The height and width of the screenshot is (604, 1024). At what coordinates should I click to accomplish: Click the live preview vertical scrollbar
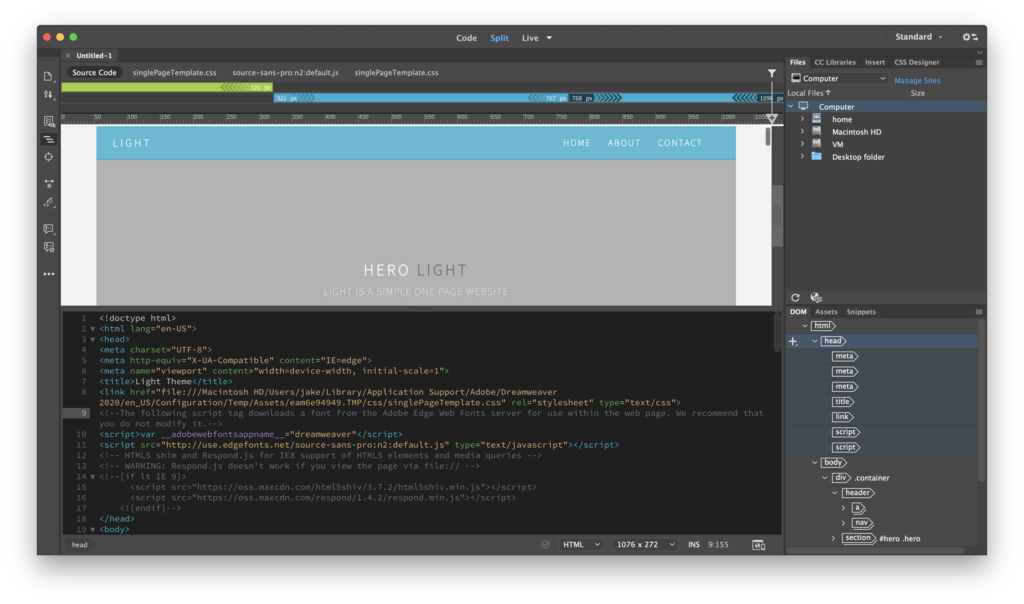click(767, 136)
